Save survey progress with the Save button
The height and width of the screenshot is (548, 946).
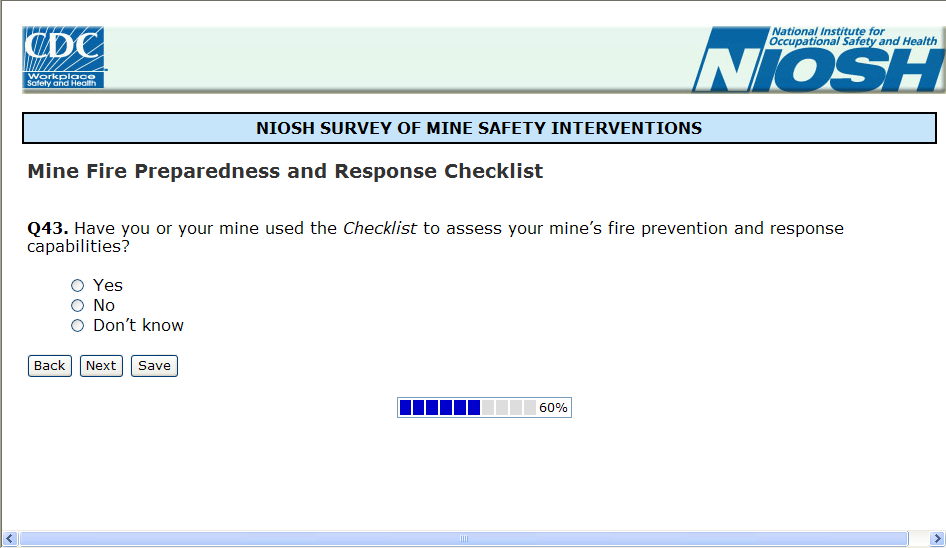pyautogui.click(x=154, y=366)
